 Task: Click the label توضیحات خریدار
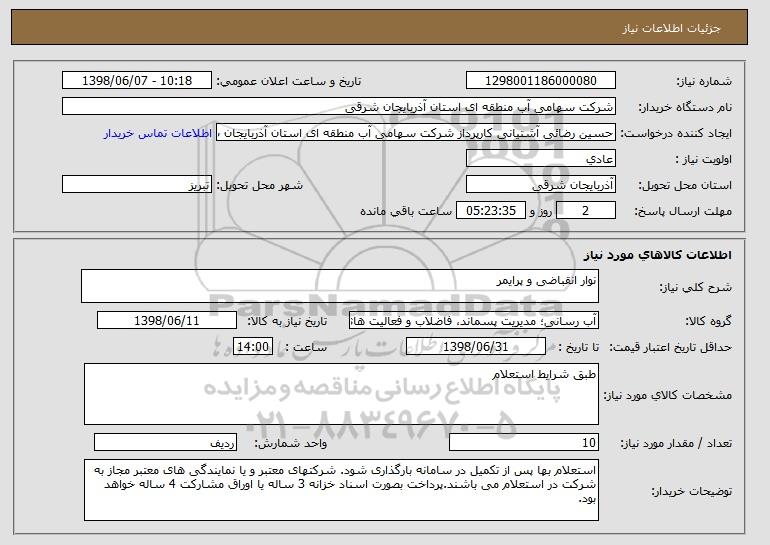tap(691, 491)
